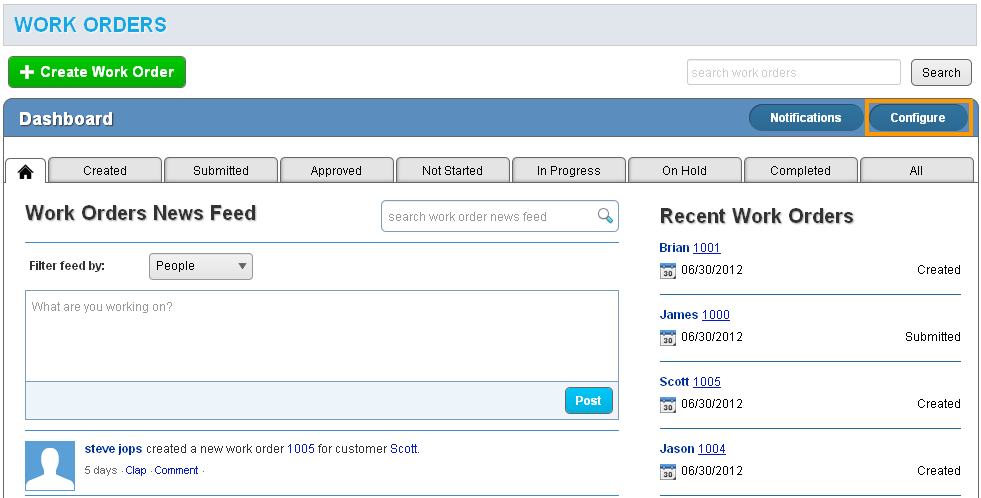Click calendar icon under Jason 1004

click(668, 471)
